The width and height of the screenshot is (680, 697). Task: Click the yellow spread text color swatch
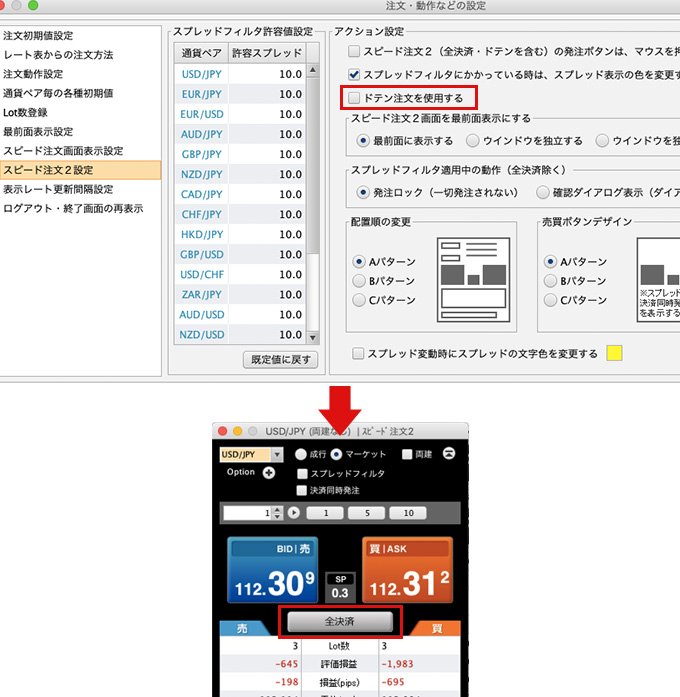tap(615, 353)
